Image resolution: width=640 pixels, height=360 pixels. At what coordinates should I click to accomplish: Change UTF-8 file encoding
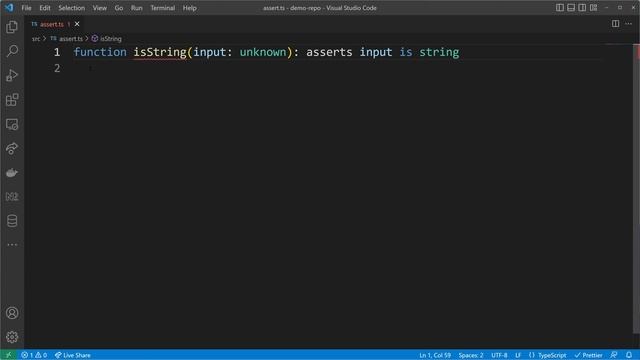point(499,355)
